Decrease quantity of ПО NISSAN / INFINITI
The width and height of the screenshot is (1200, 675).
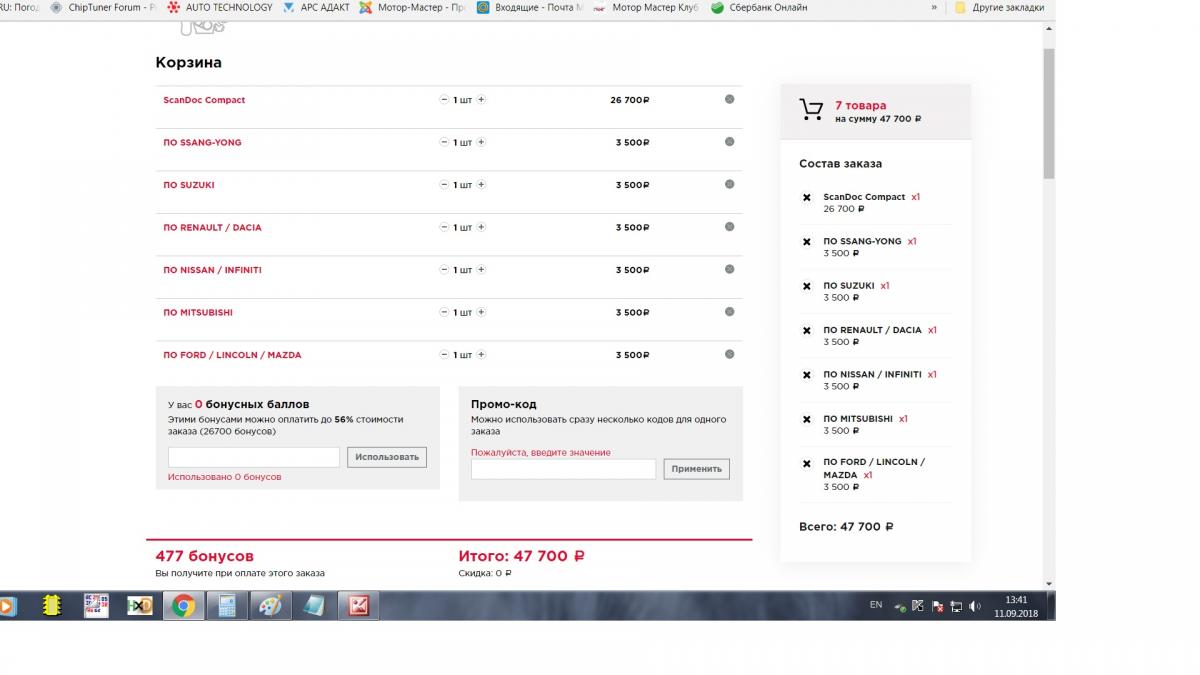coord(444,270)
